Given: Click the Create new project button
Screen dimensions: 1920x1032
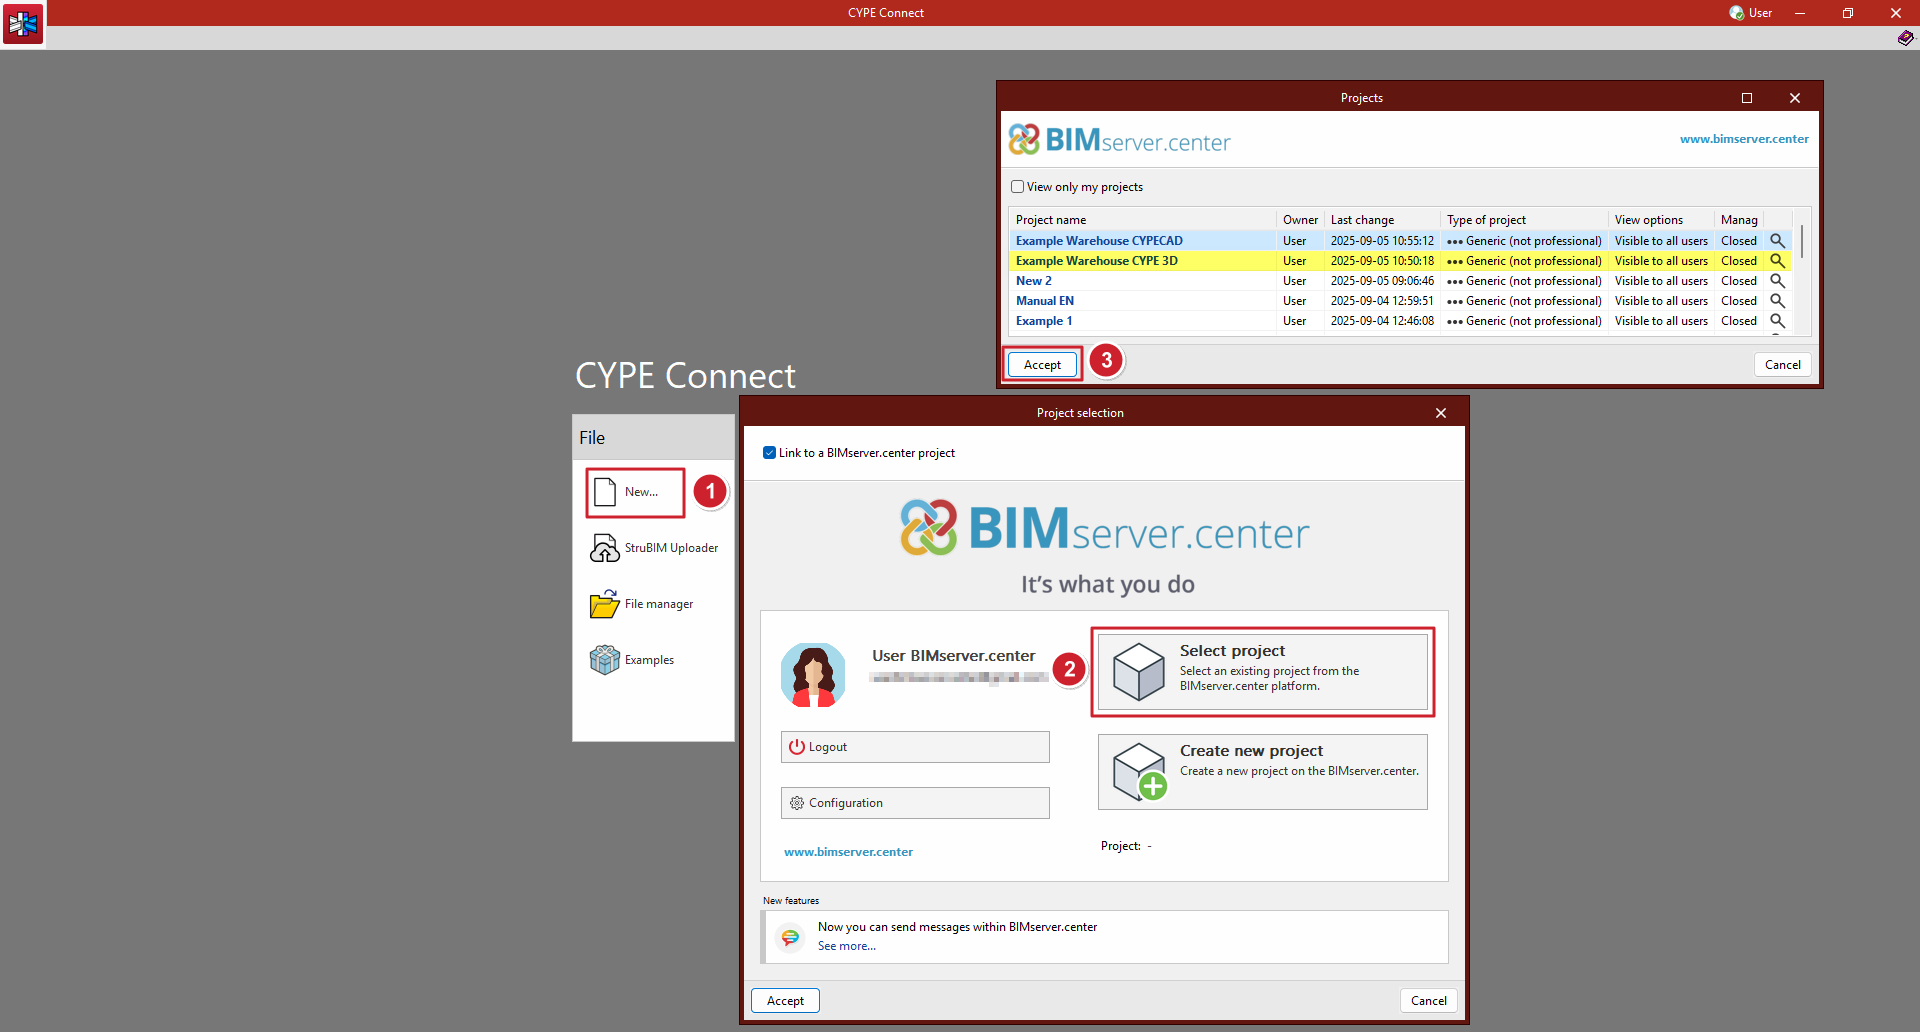Looking at the screenshot, I should [1262, 772].
